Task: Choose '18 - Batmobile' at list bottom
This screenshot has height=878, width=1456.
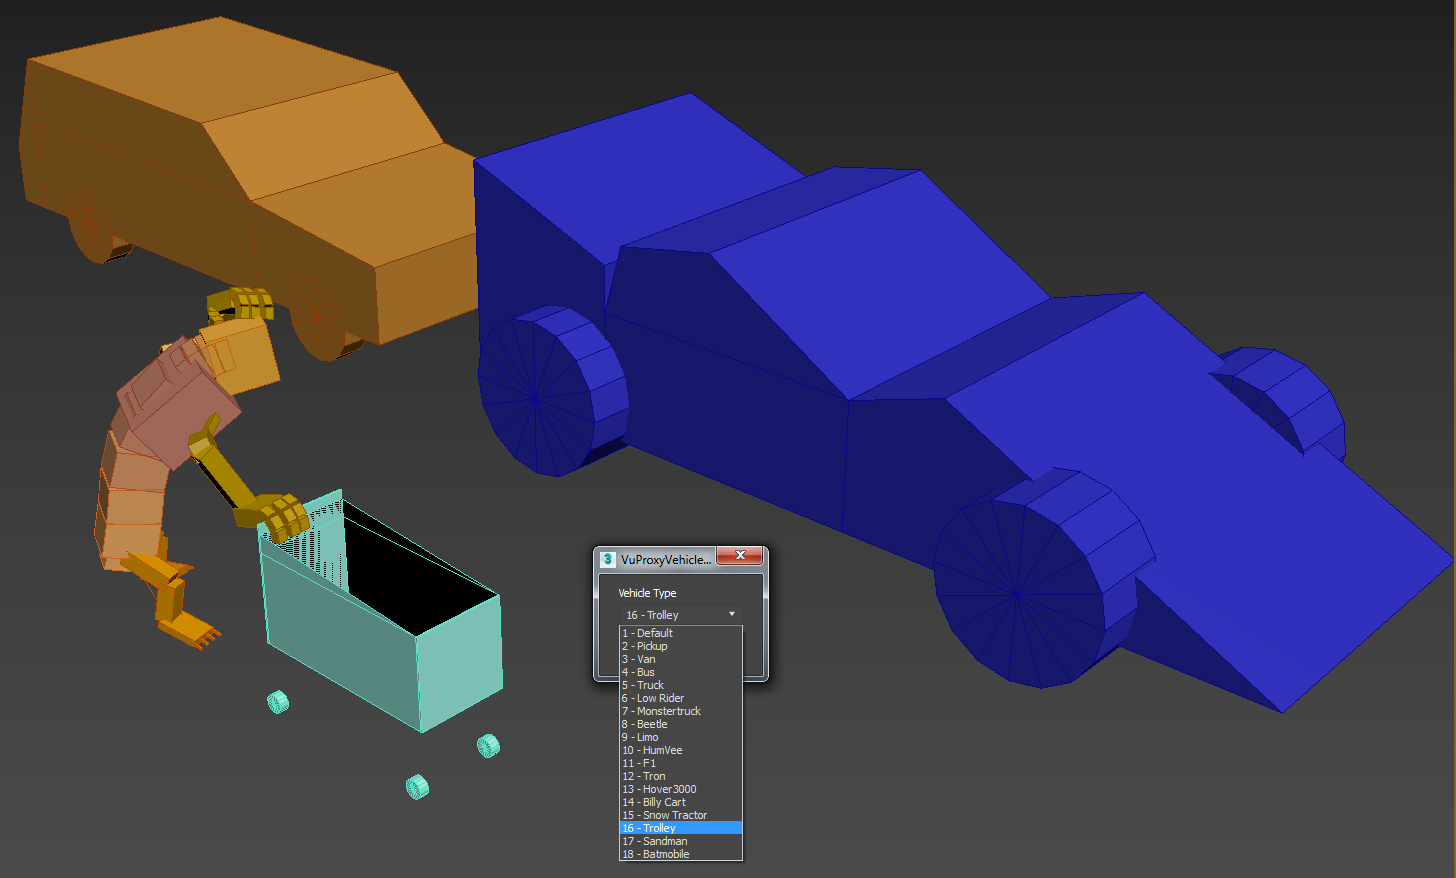Action: coord(656,854)
